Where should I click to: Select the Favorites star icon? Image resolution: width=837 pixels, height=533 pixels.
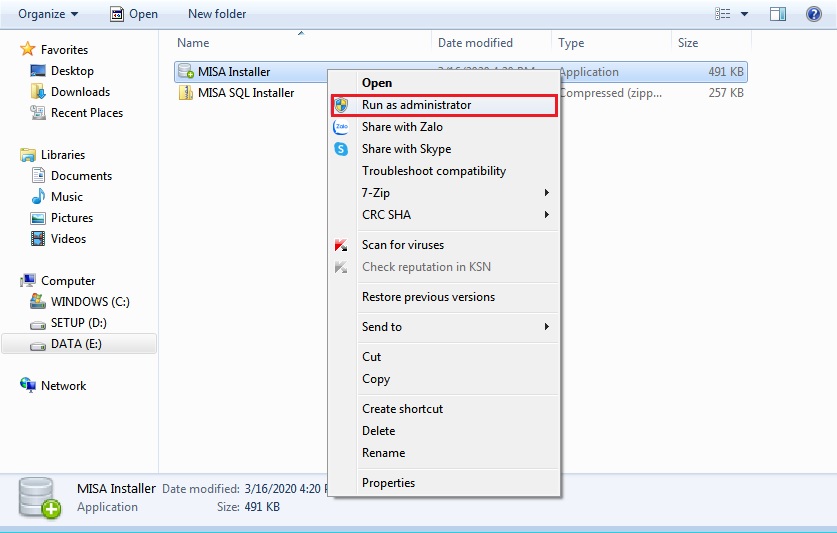pos(27,49)
